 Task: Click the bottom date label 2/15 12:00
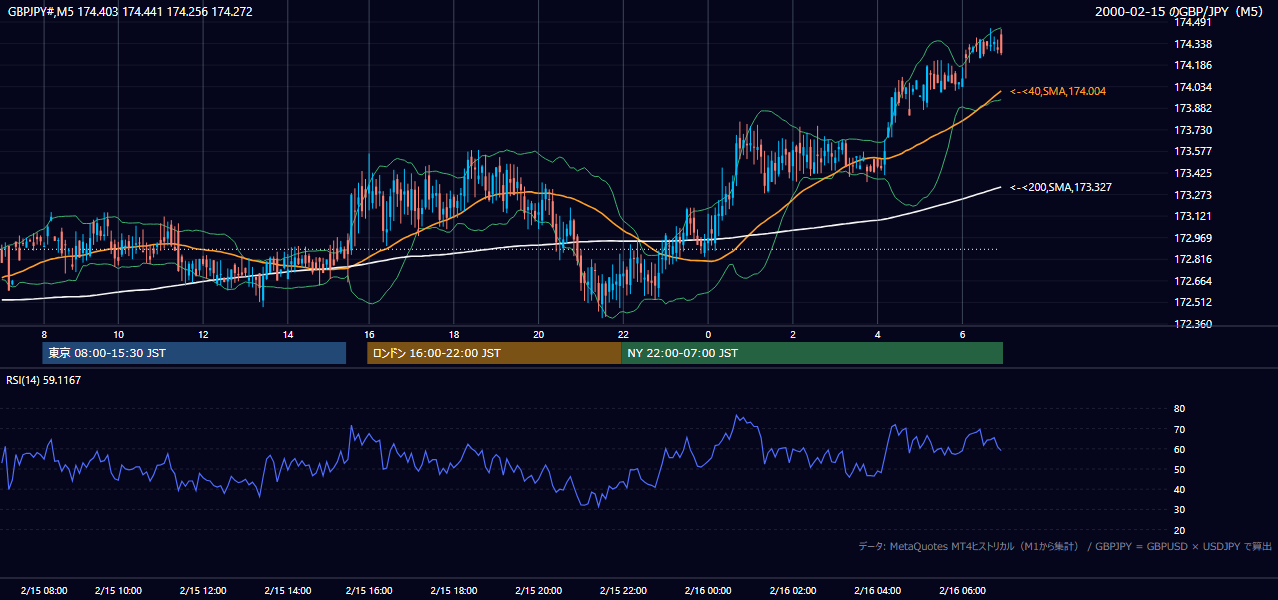point(203,591)
